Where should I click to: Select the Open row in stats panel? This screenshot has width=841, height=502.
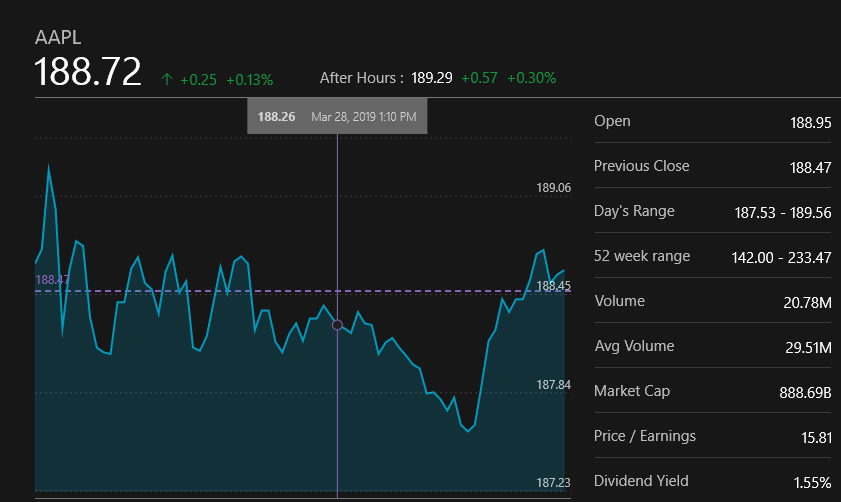712,121
